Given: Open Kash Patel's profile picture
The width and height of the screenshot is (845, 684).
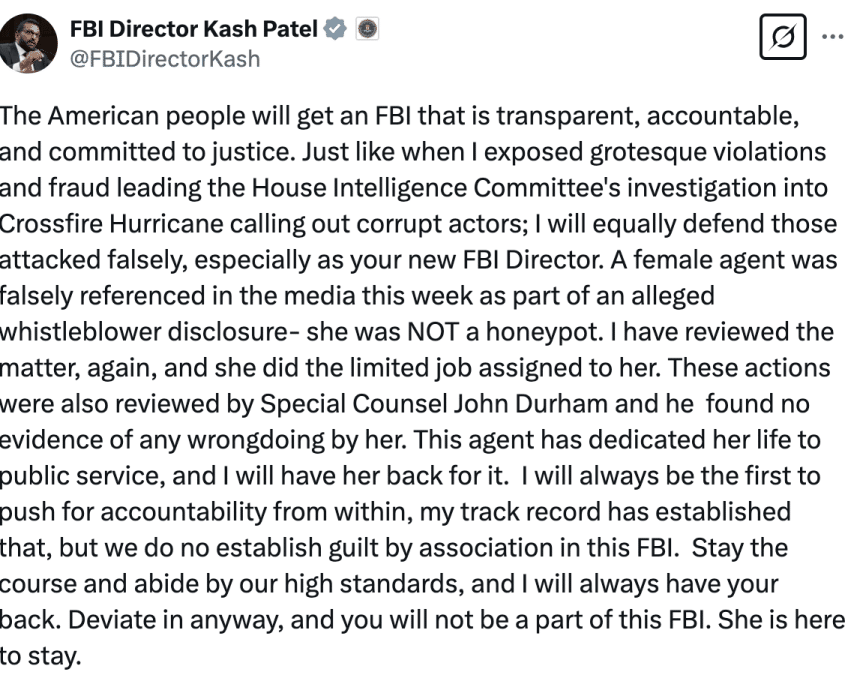Looking at the screenshot, I should point(28,44).
